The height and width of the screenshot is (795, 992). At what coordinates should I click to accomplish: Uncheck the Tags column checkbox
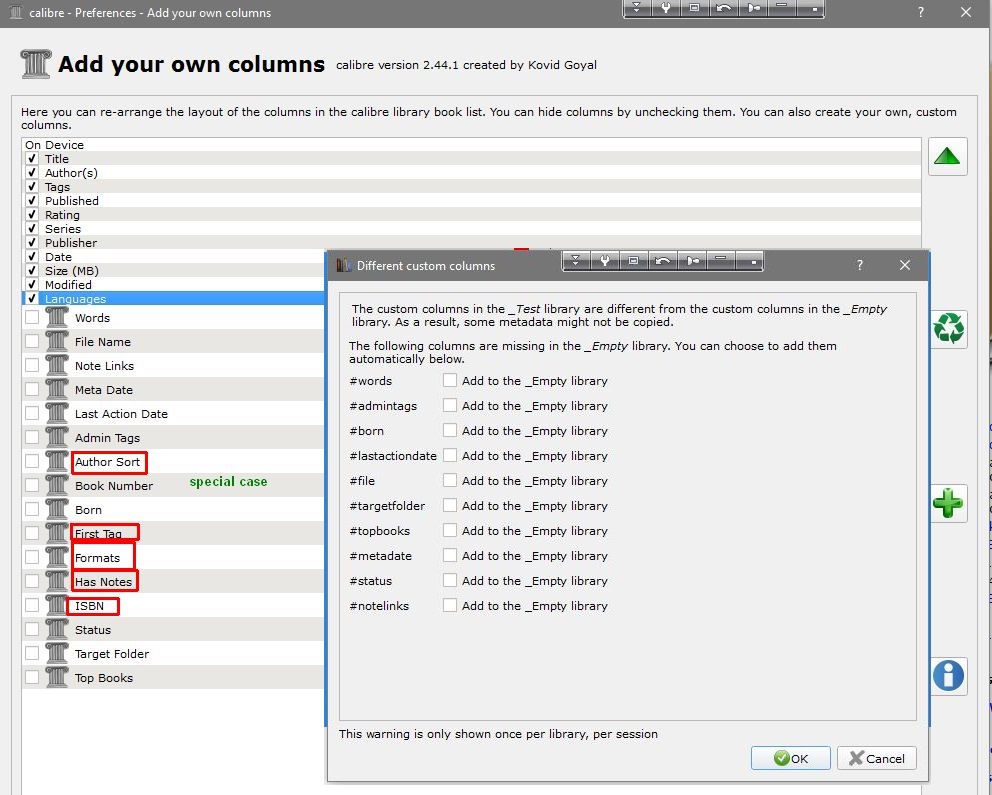tap(32, 186)
